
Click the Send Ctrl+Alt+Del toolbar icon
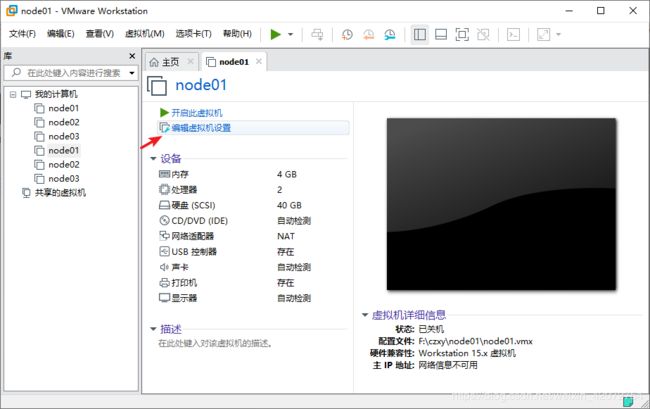pos(317,34)
